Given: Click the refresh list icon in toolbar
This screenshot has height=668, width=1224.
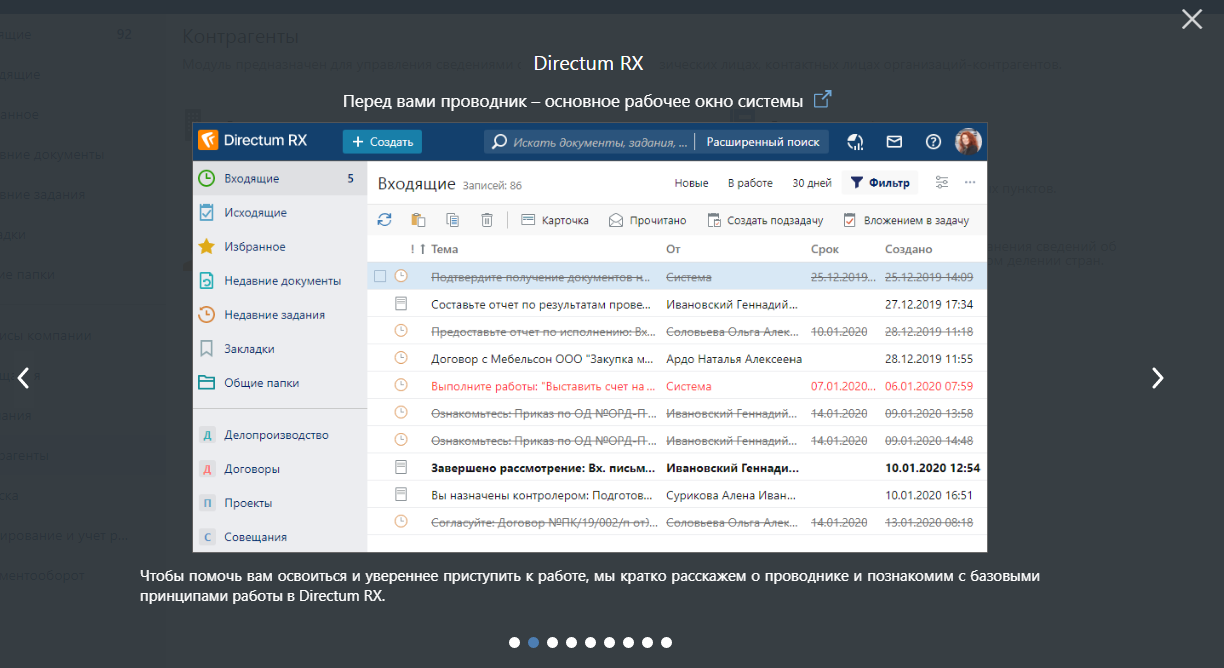Looking at the screenshot, I should tap(384, 220).
